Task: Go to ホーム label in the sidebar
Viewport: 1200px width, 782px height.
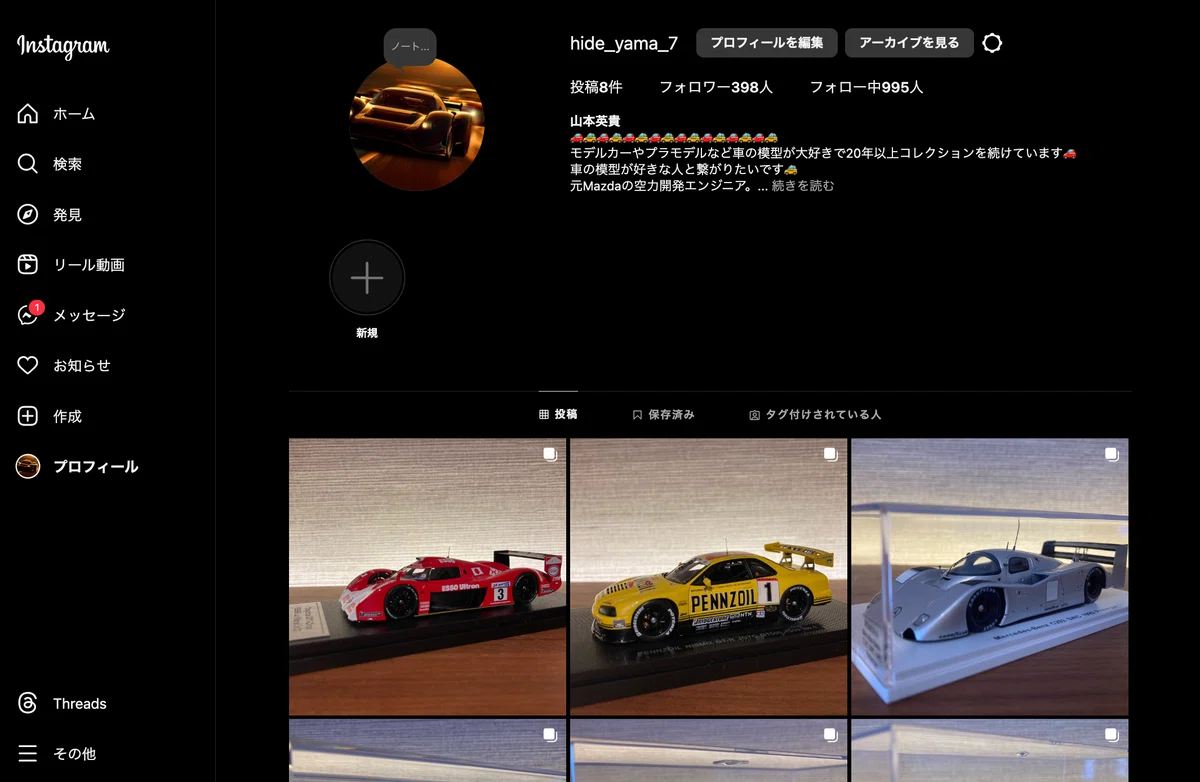Action: (x=74, y=114)
